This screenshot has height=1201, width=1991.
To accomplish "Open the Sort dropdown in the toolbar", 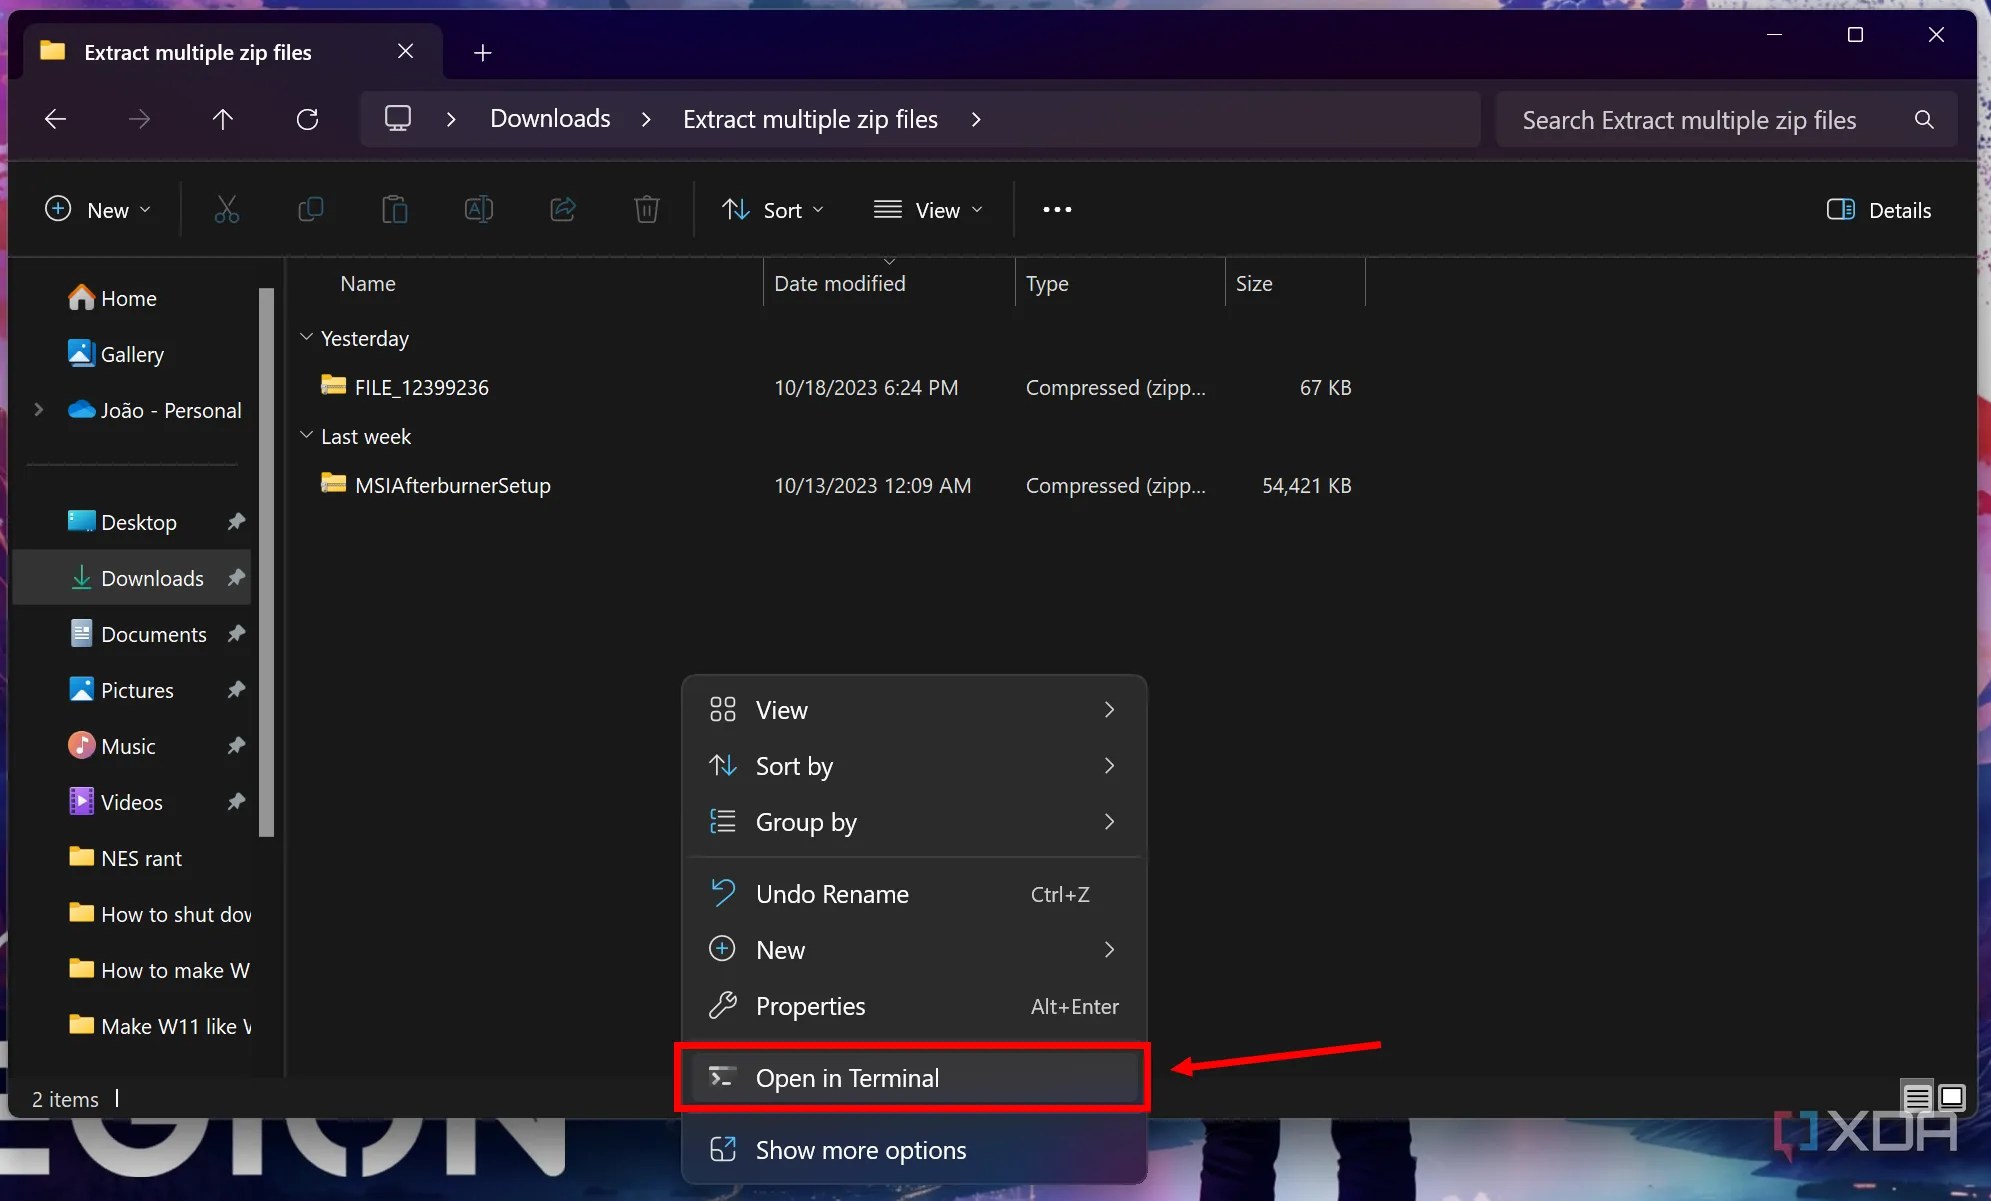I will 771,210.
